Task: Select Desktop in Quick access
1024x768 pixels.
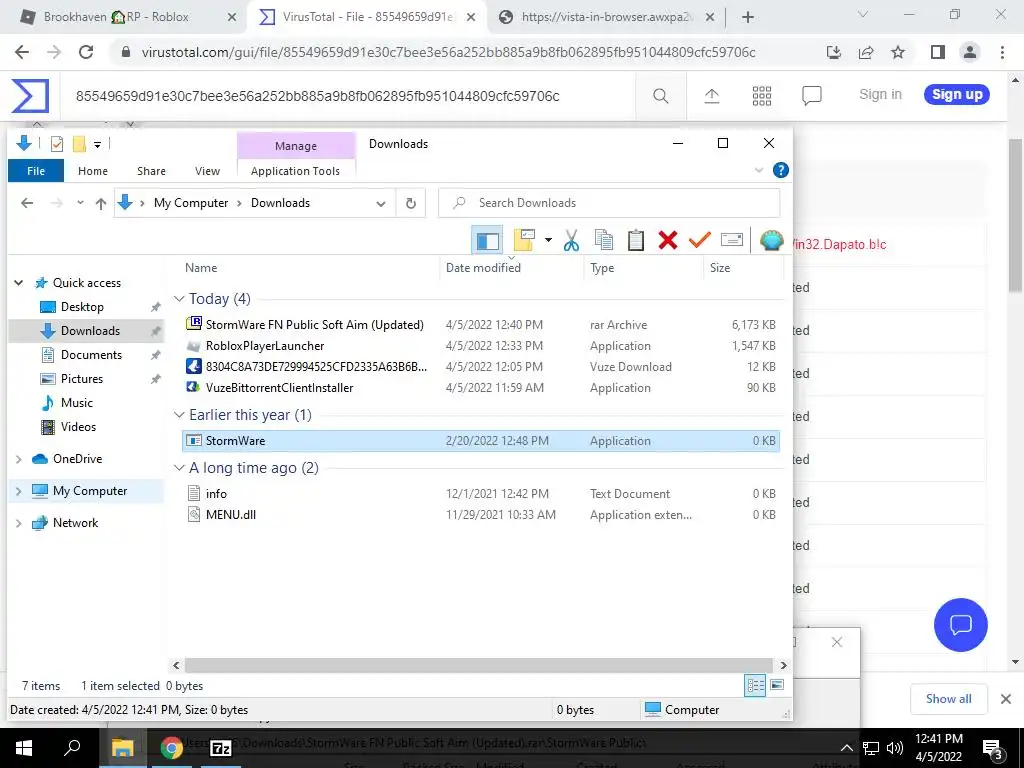Action: pyautogui.click(x=82, y=307)
